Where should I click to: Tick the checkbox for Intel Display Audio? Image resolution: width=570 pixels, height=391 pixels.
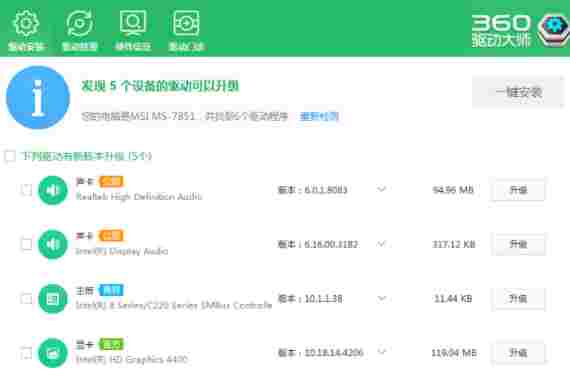[x=26, y=244]
